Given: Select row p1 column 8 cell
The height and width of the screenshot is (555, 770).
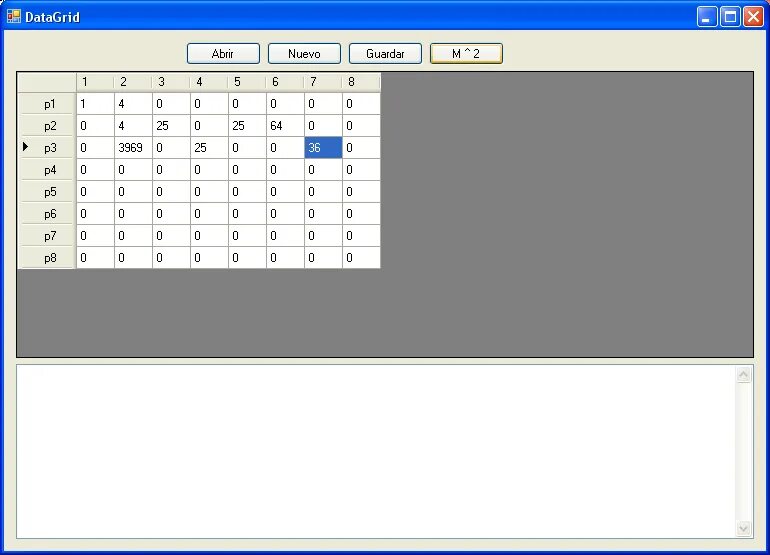Looking at the screenshot, I should tap(361, 104).
